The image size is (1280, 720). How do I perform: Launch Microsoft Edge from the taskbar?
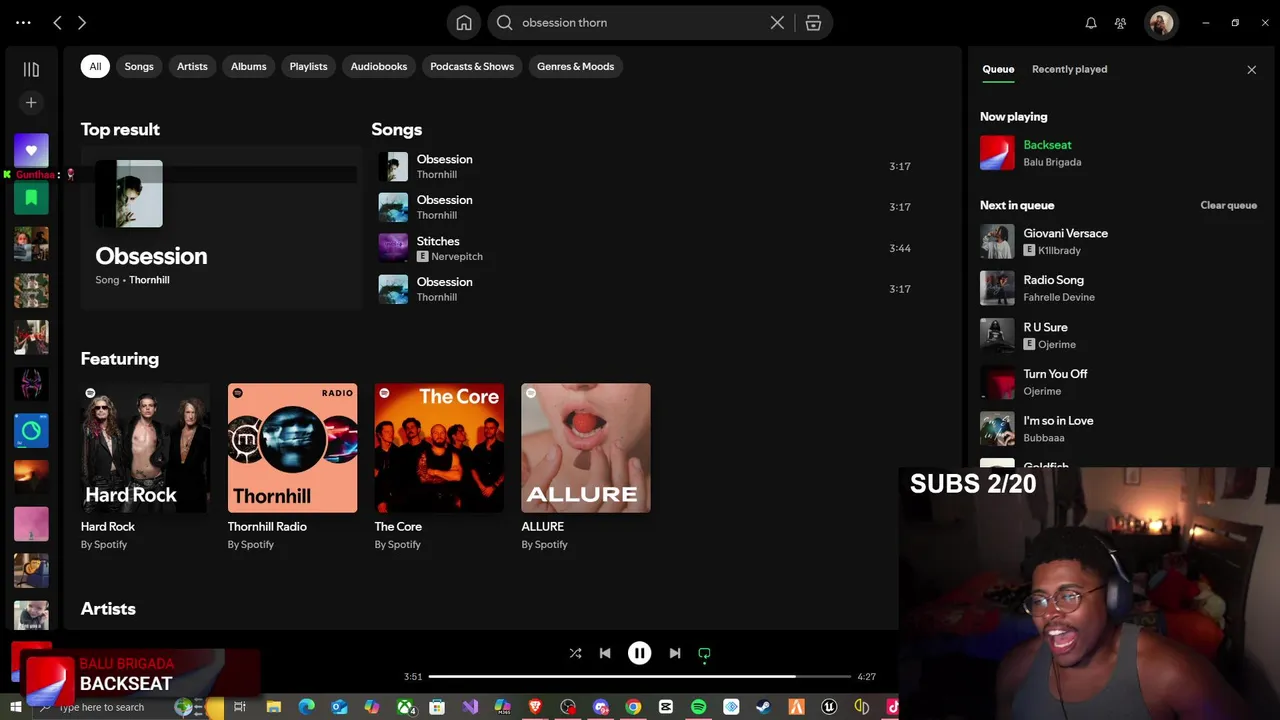(x=306, y=707)
